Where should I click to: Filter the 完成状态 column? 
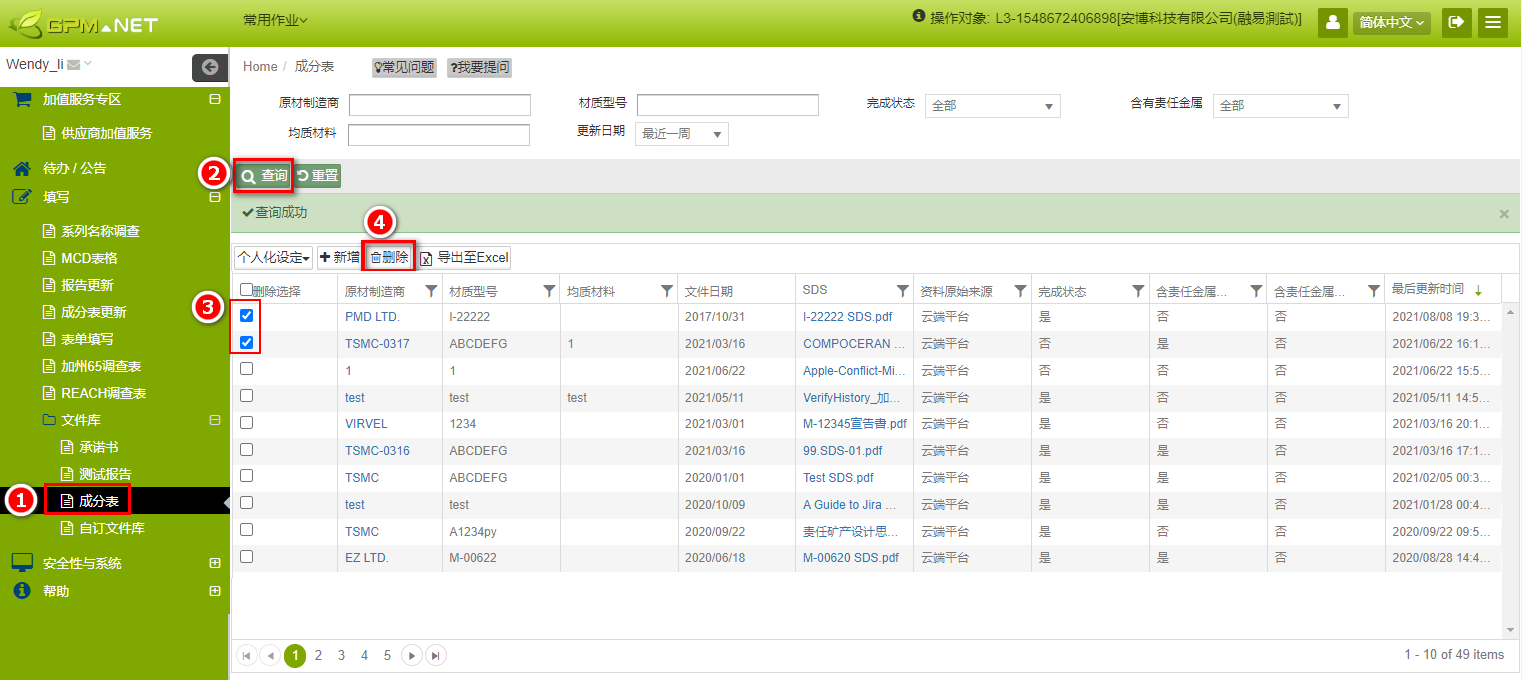pyautogui.click(x=1138, y=291)
